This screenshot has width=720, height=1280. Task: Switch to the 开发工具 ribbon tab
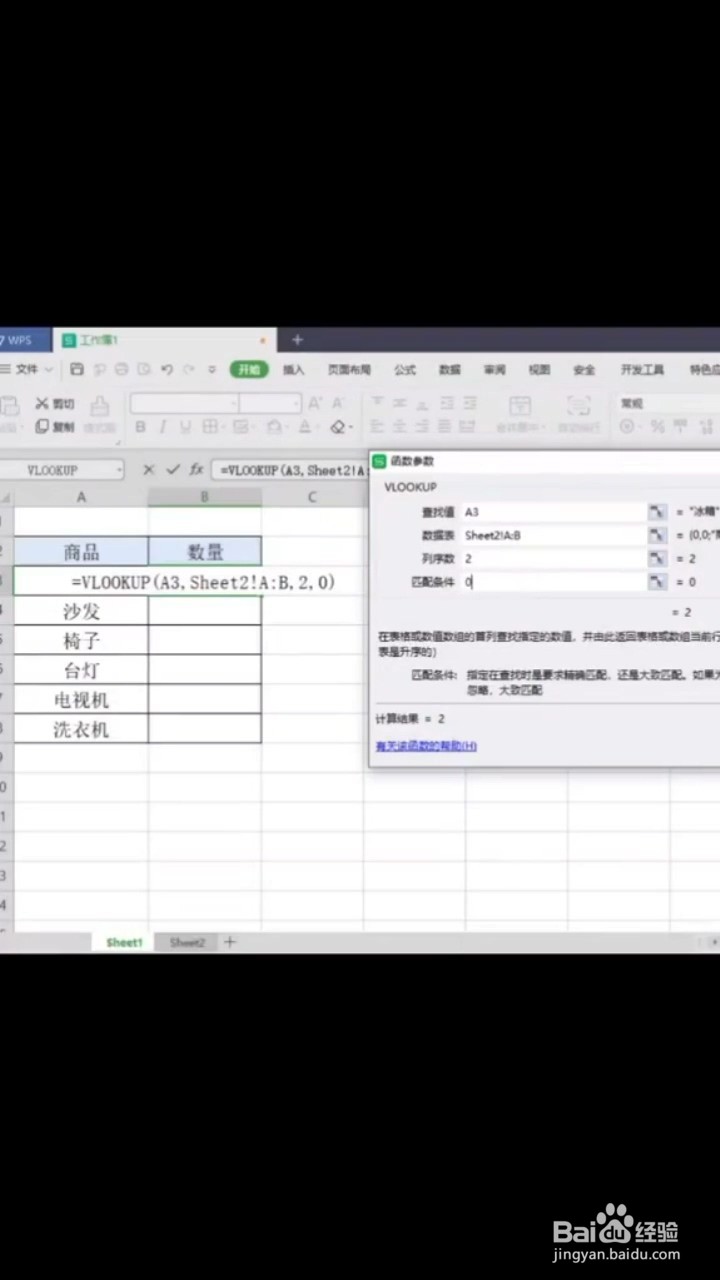(642, 369)
